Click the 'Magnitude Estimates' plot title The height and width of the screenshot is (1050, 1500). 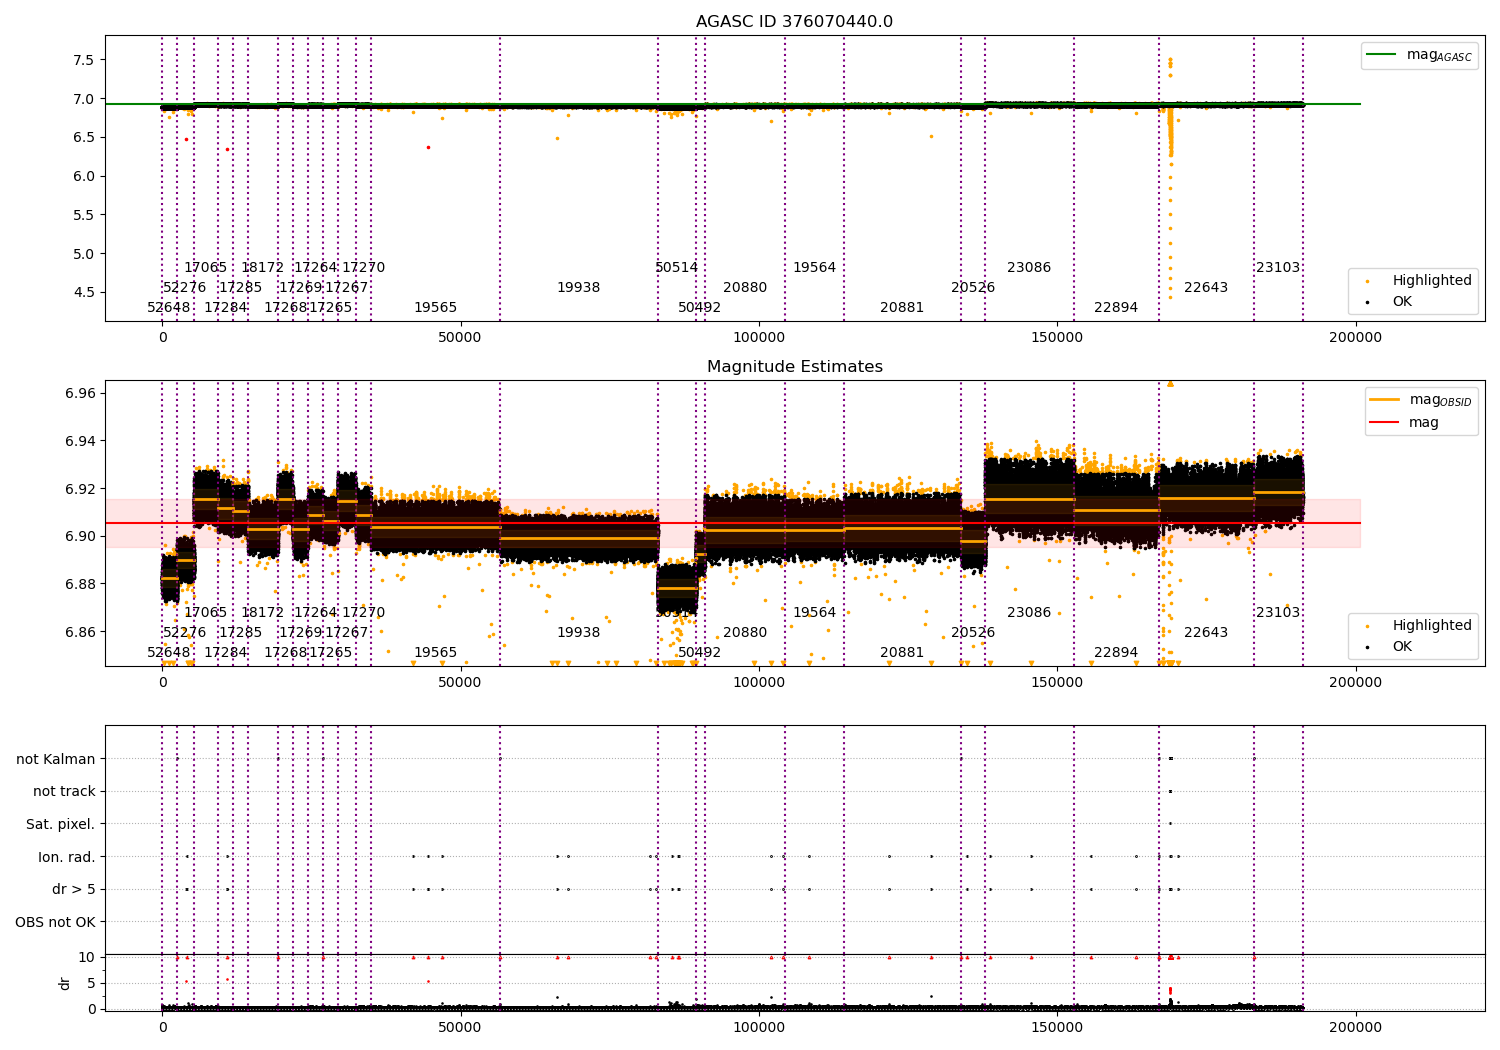pos(794,367)
